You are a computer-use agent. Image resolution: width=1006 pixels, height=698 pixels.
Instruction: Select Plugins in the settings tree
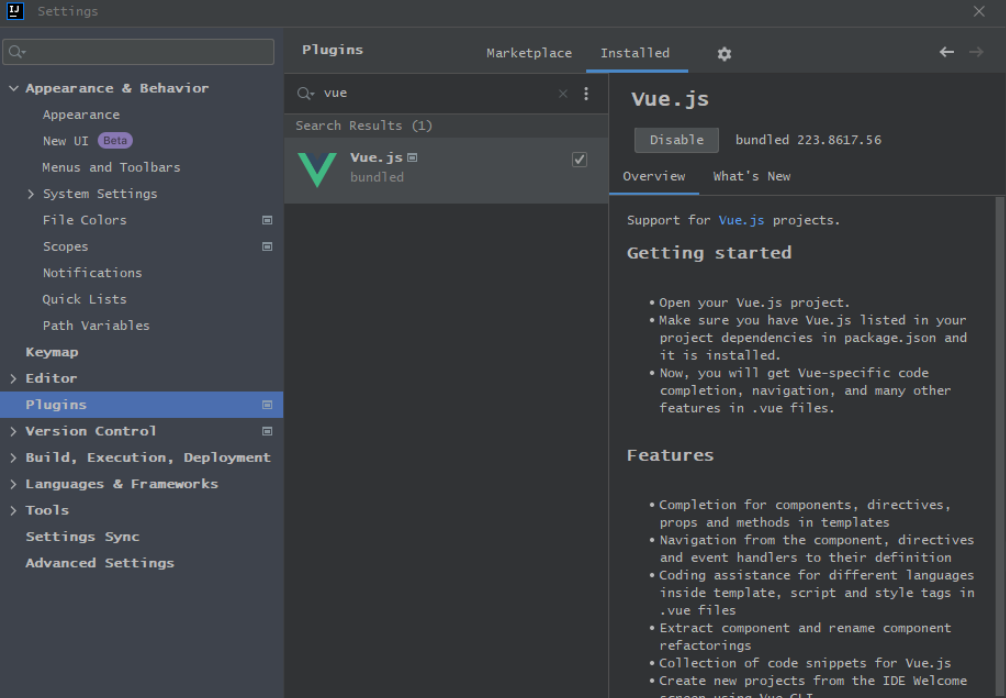pos(141,405)
